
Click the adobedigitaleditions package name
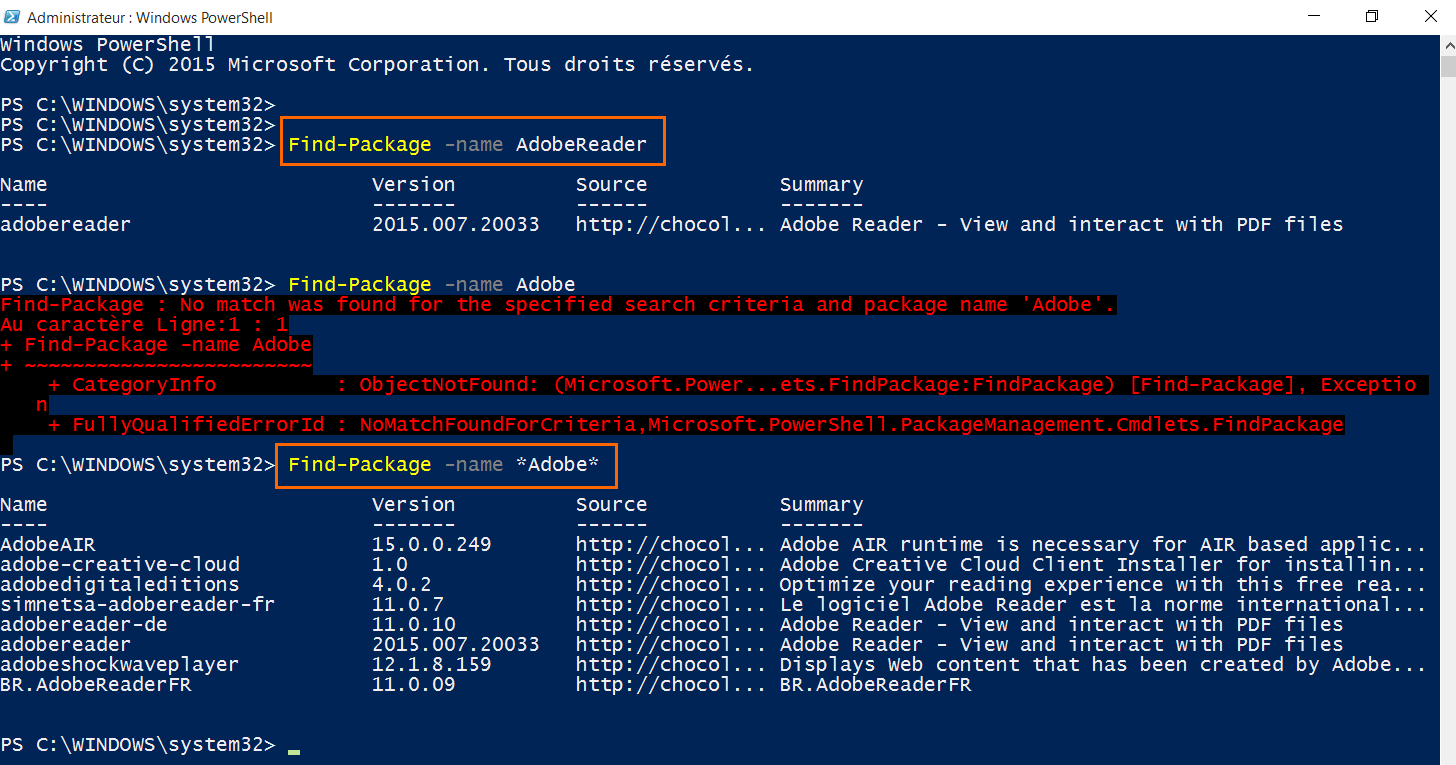click(x=120, y=585)
